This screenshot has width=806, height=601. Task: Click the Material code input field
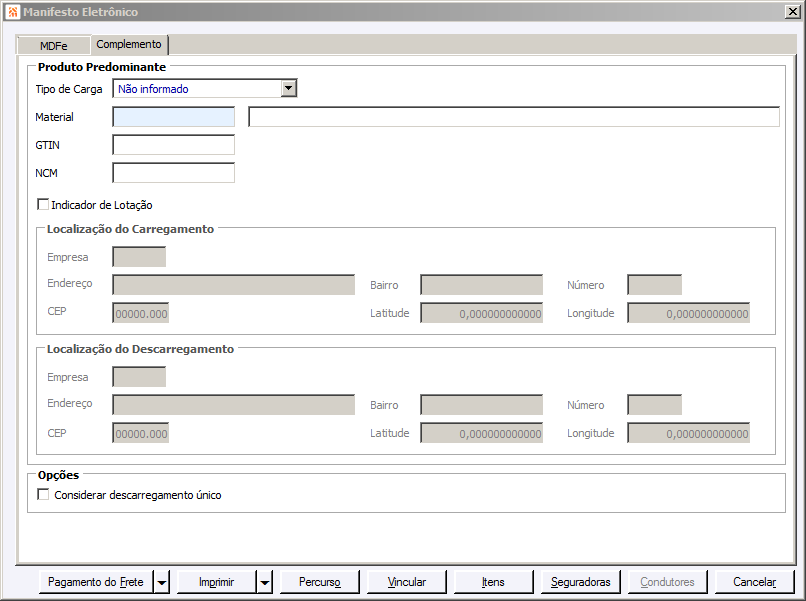pos(174,117)
